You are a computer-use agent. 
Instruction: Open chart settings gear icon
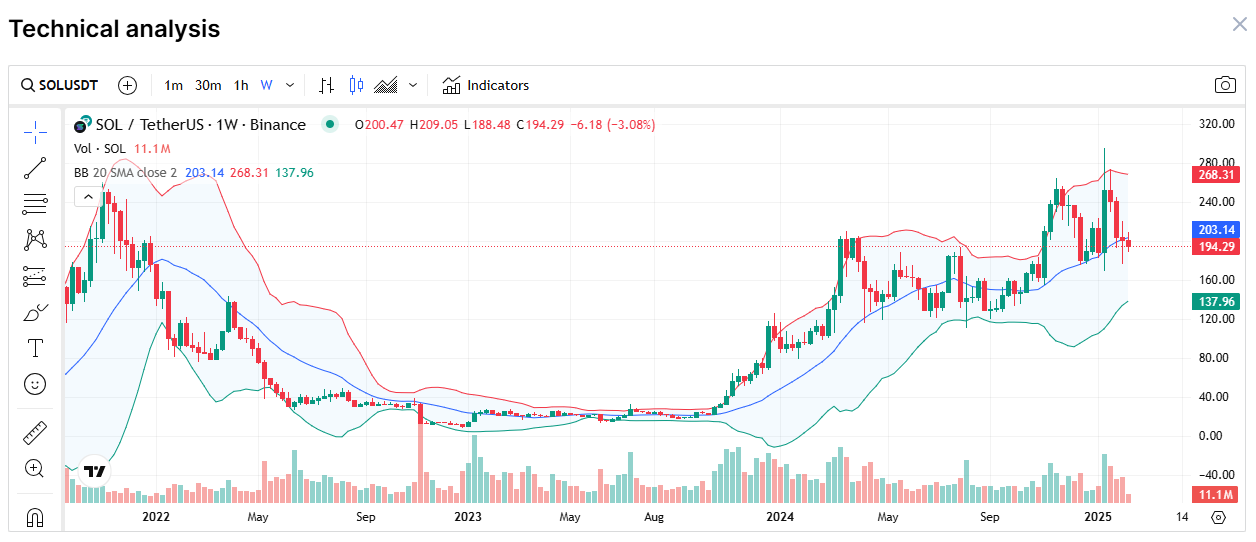pos(1218,517)
